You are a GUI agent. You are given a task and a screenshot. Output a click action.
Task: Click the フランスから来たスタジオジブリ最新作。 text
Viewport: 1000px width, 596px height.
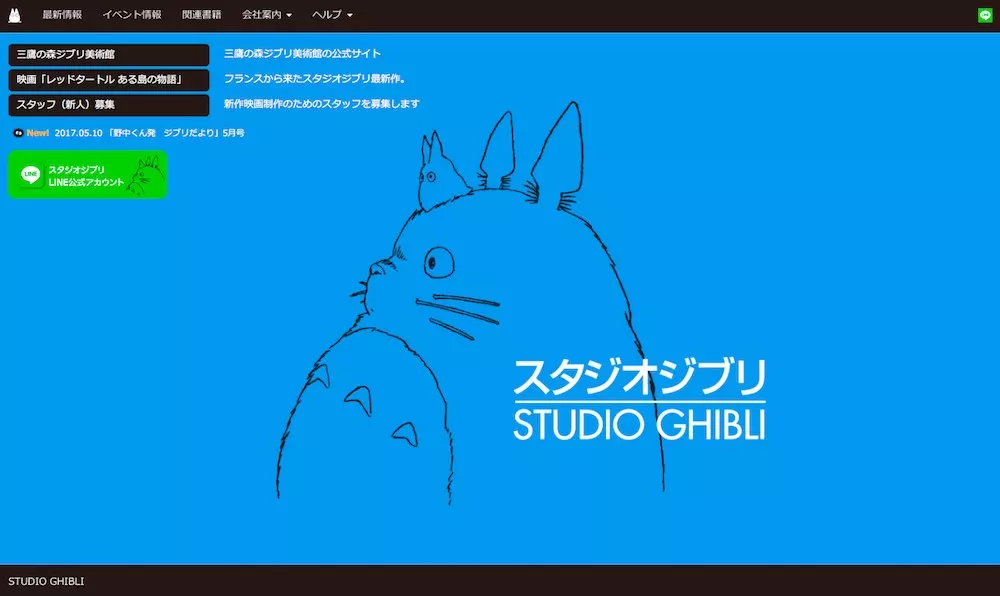coord(314,78)
